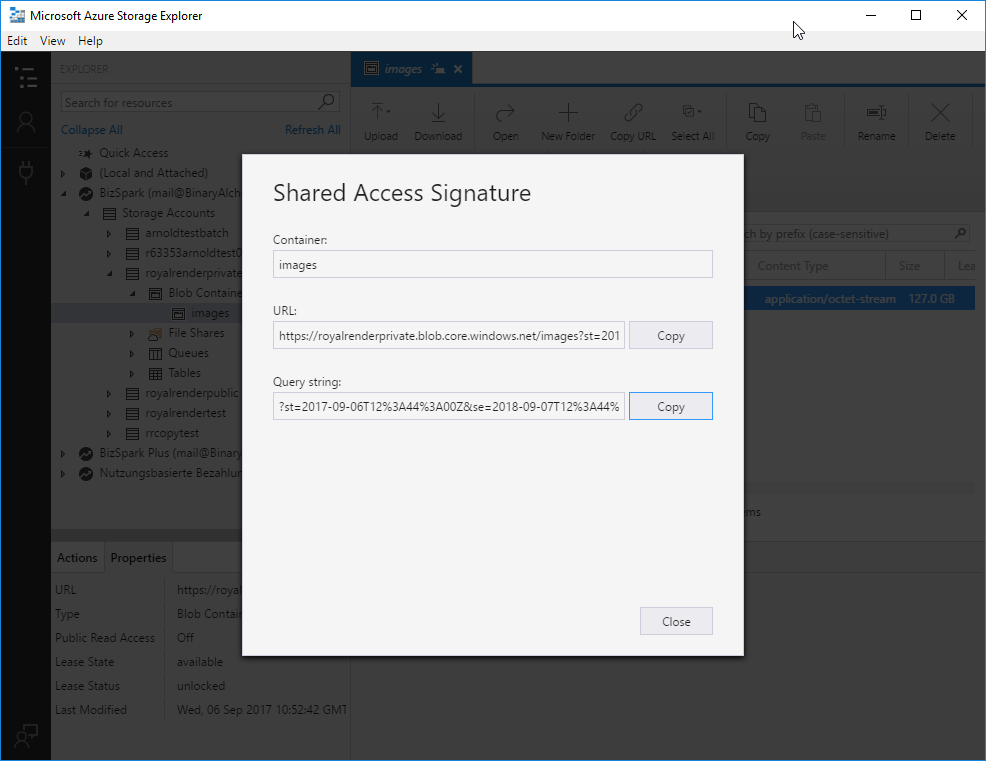Focus the Search for resources box
The width and height of the screenshot is (986, 761).
(200, 102)
